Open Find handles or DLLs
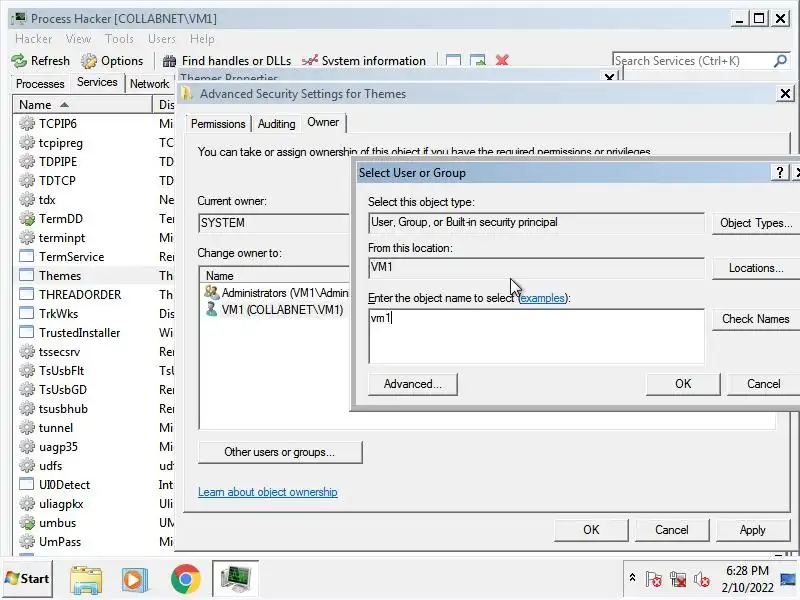Image resolution: width=800 pixels, height=600 pixels. coord(227,61)
